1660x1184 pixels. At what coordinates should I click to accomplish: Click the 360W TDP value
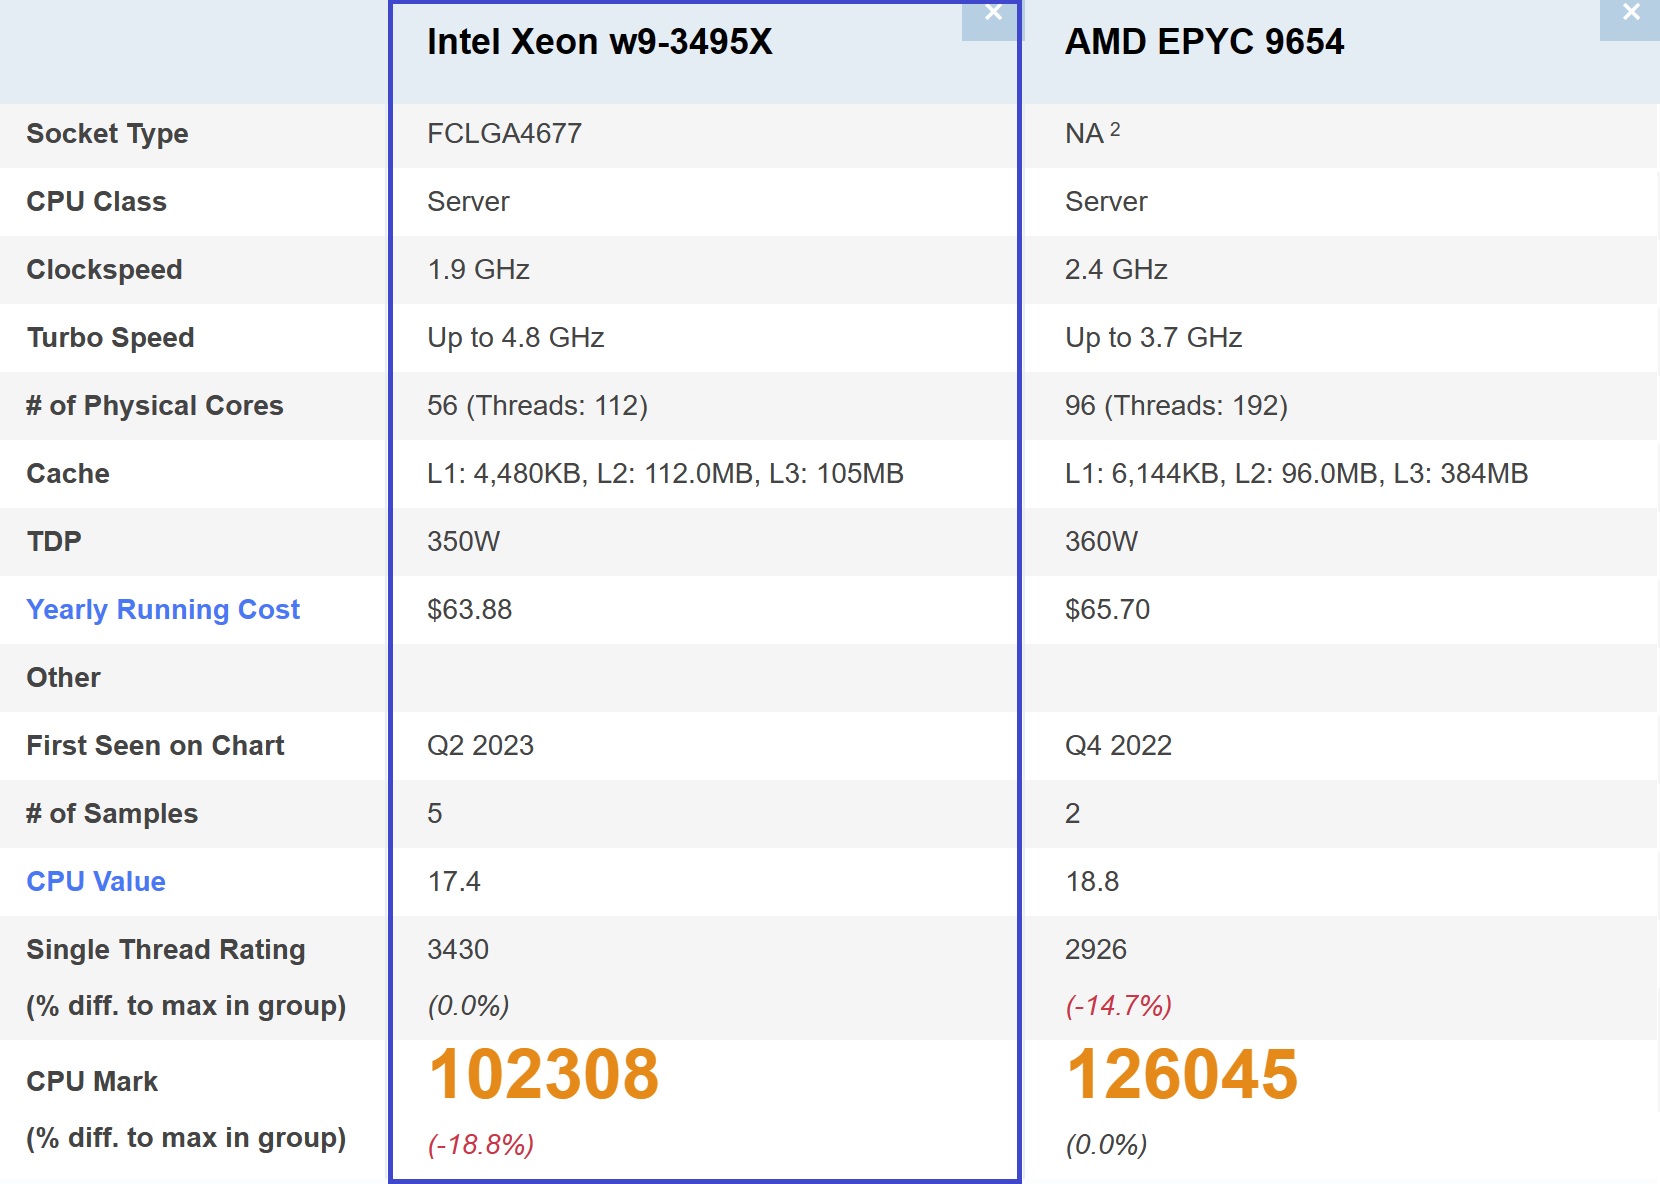[x=1101, y=541]
